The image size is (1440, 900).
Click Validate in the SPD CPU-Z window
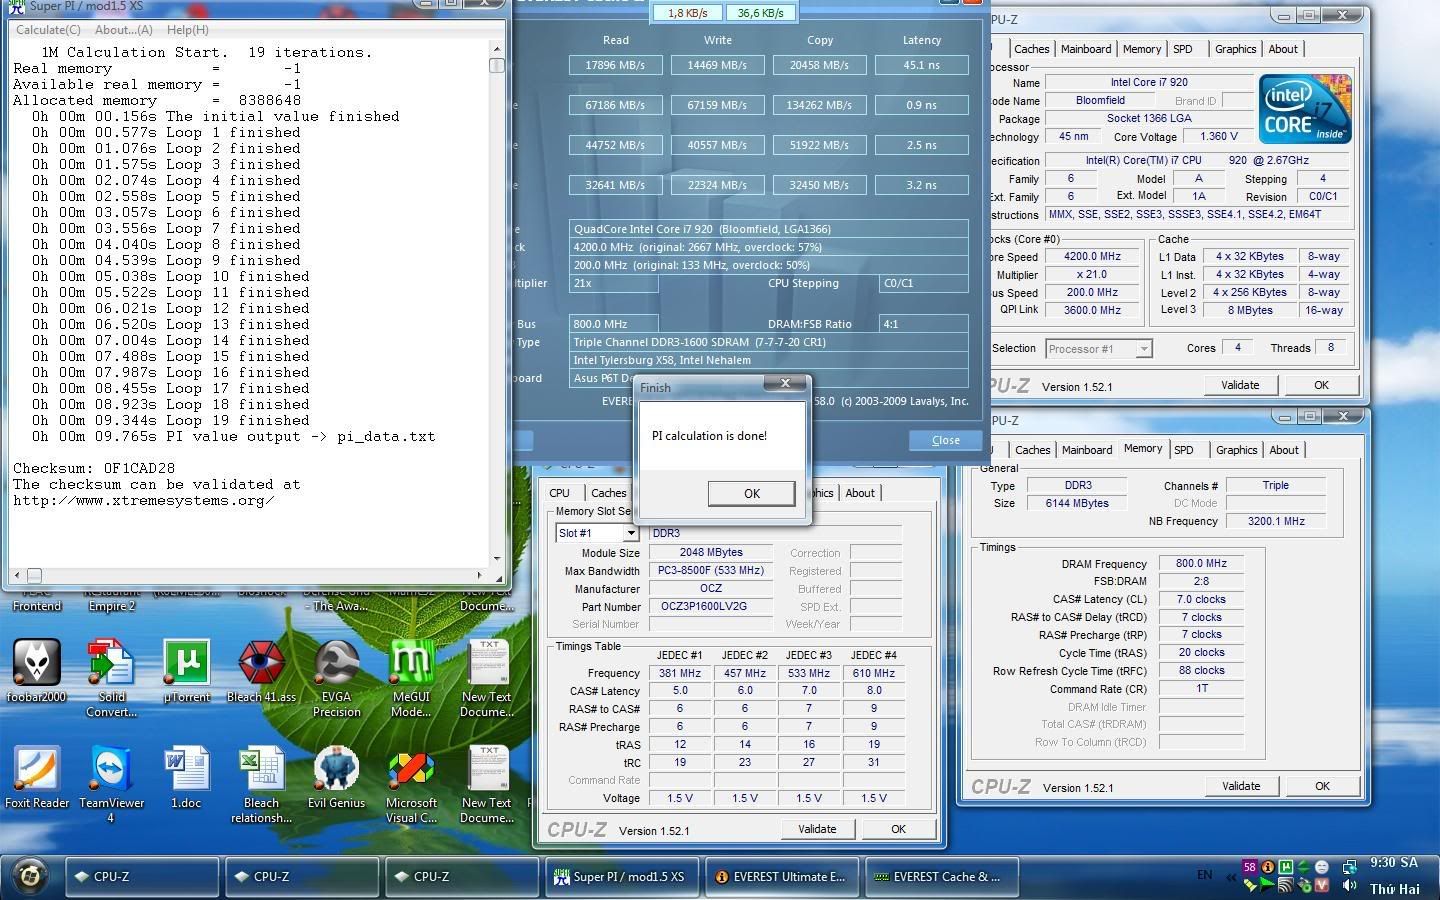pyautogui.click(x=817, y=829)
